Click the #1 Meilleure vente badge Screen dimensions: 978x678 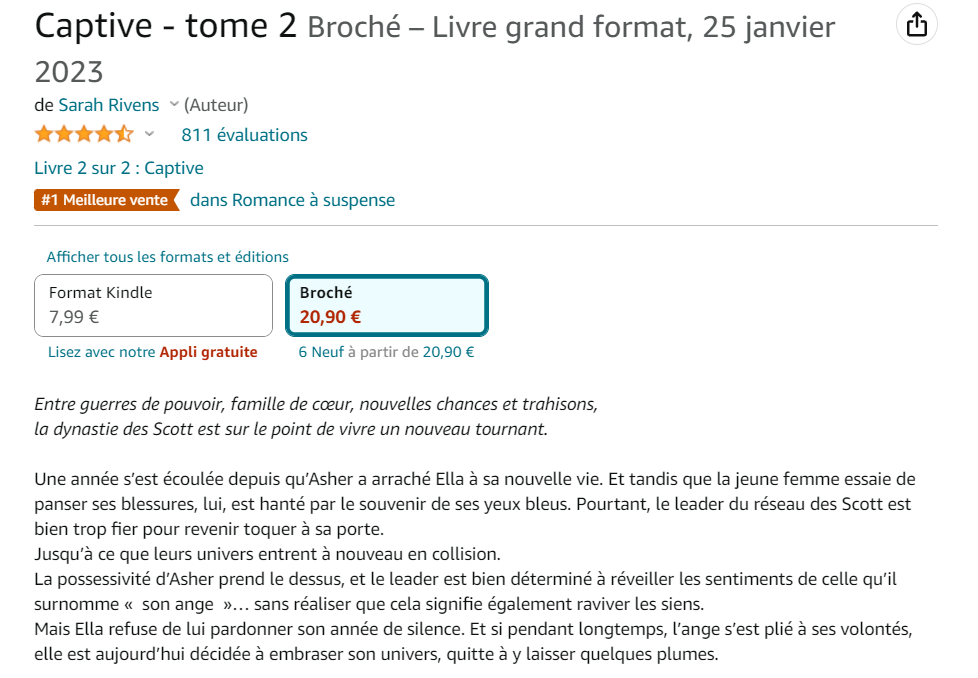click(107, 200)
